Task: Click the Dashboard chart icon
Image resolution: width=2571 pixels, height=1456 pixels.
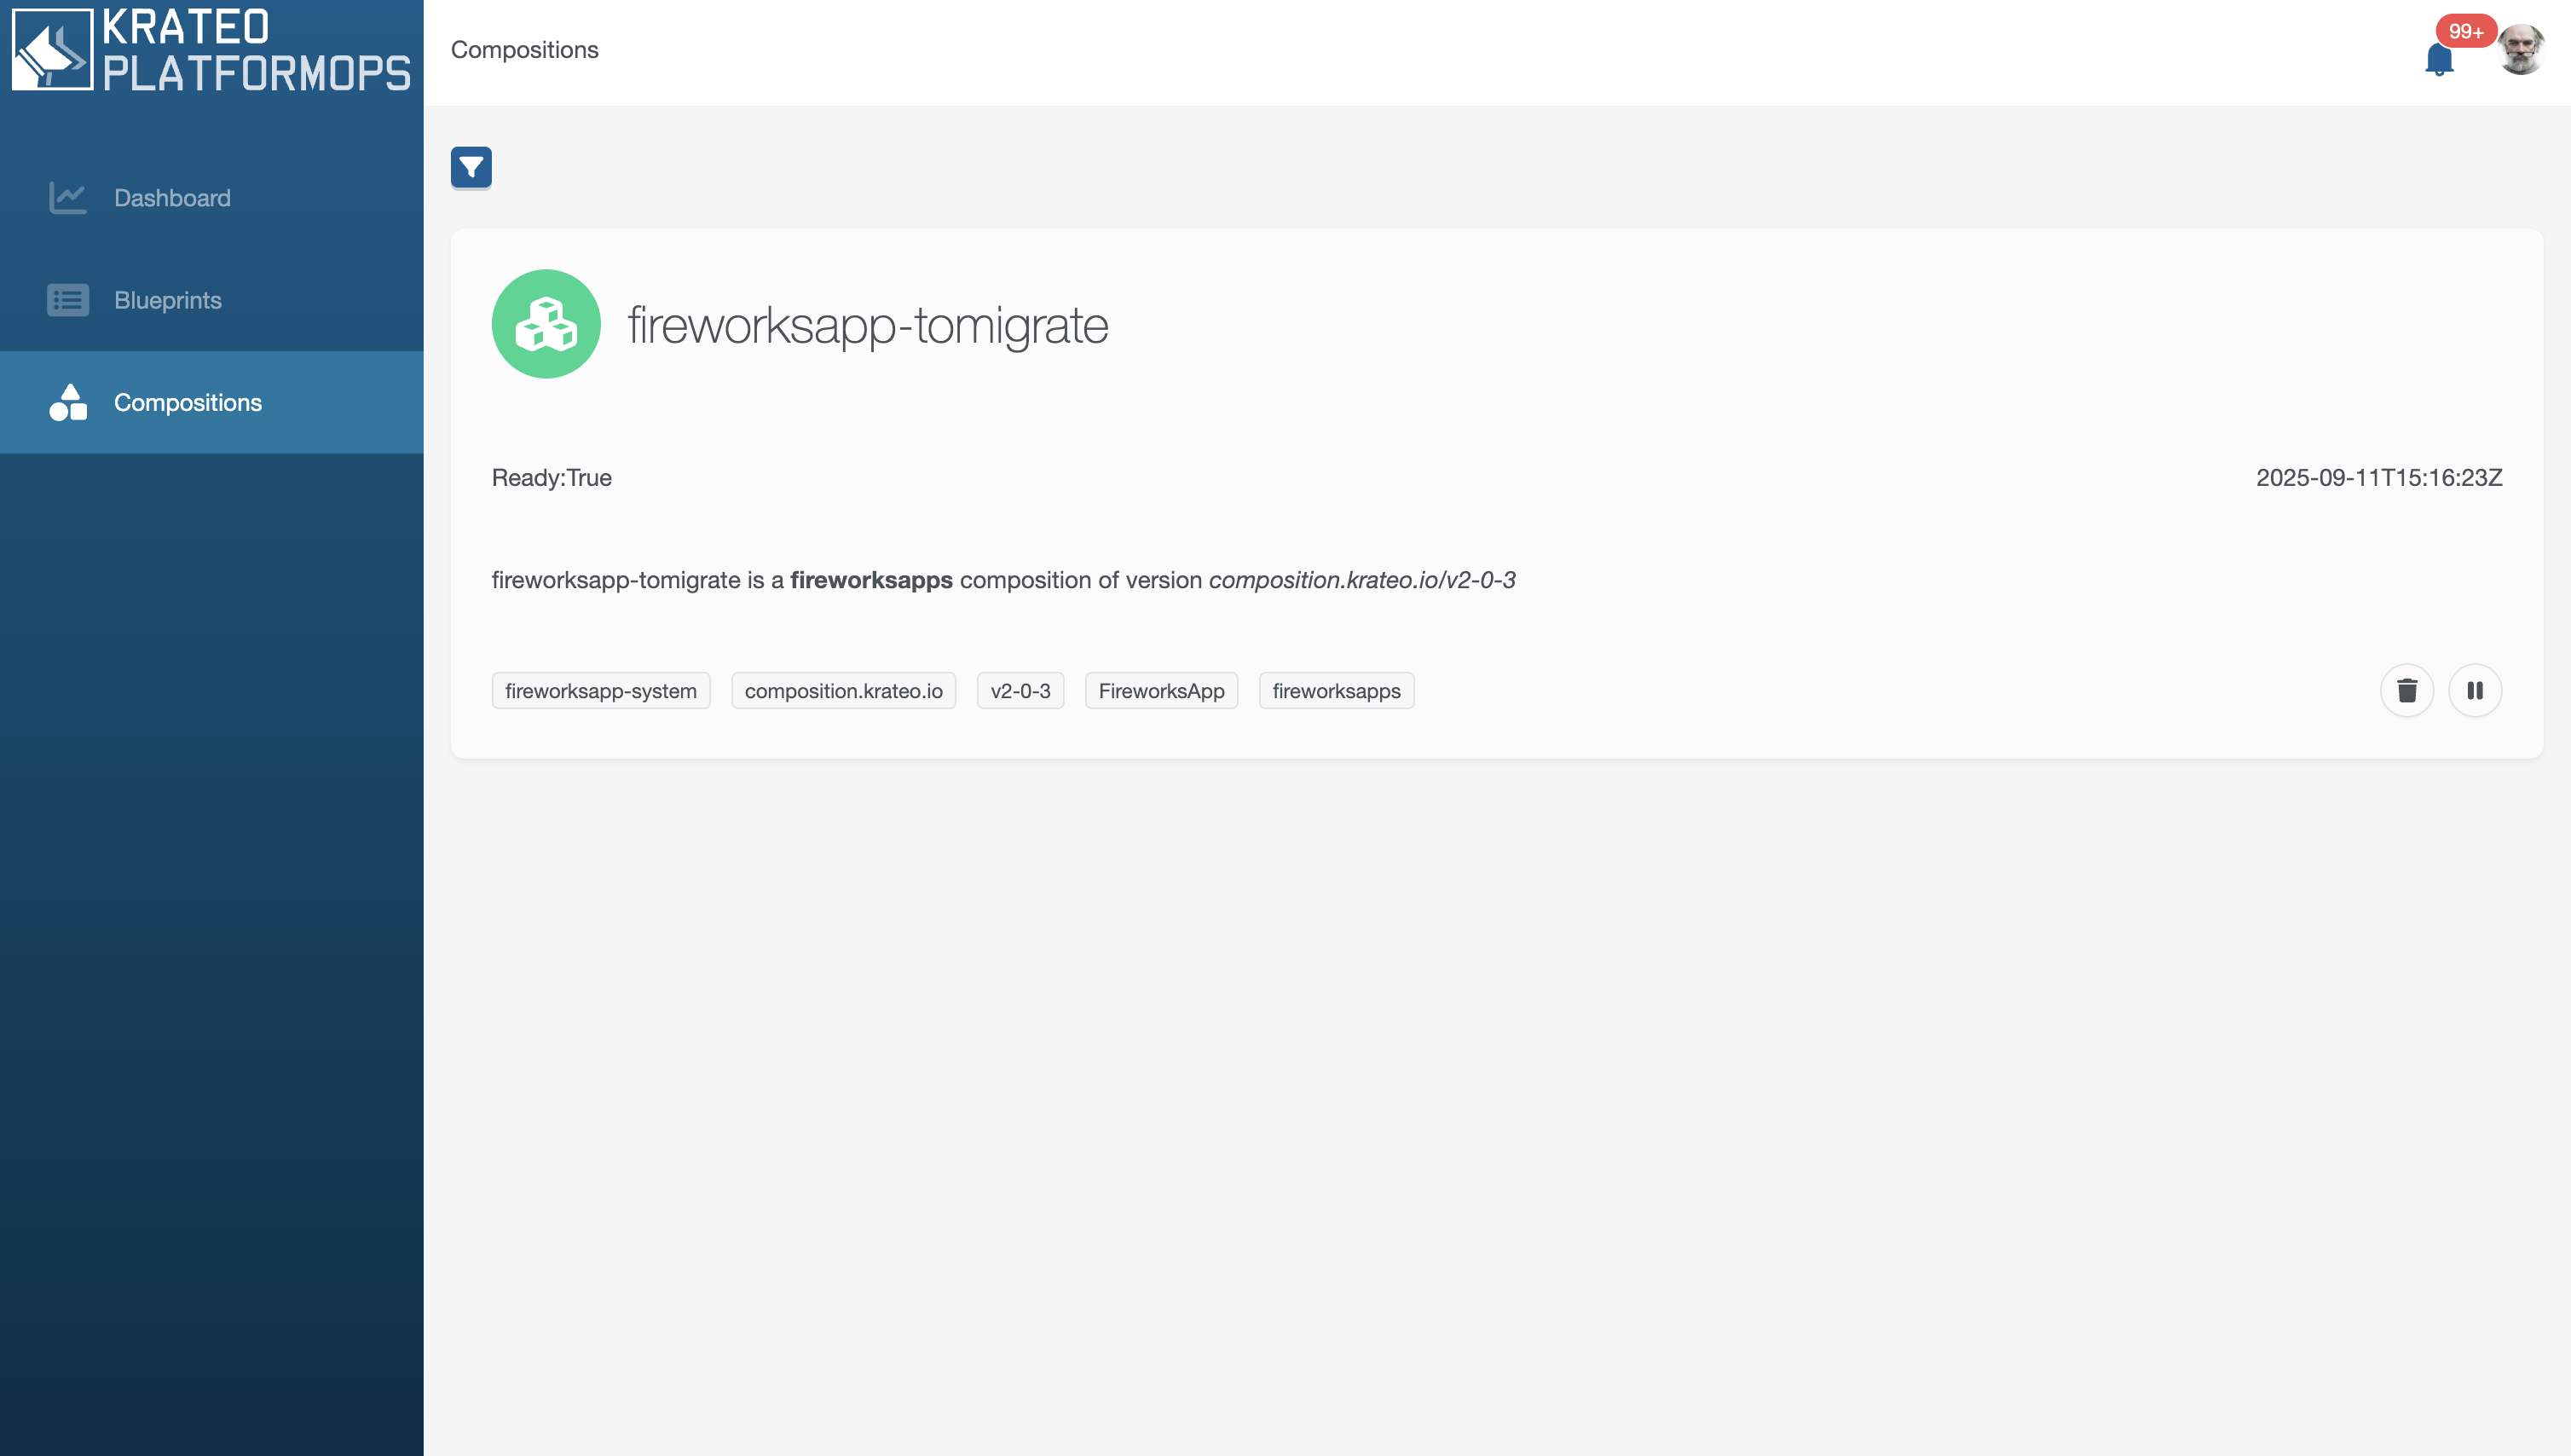Action: [68, 198]
